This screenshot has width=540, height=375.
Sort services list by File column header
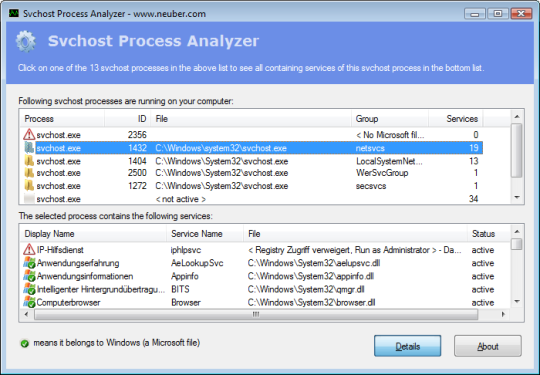(x=355, y=234)
